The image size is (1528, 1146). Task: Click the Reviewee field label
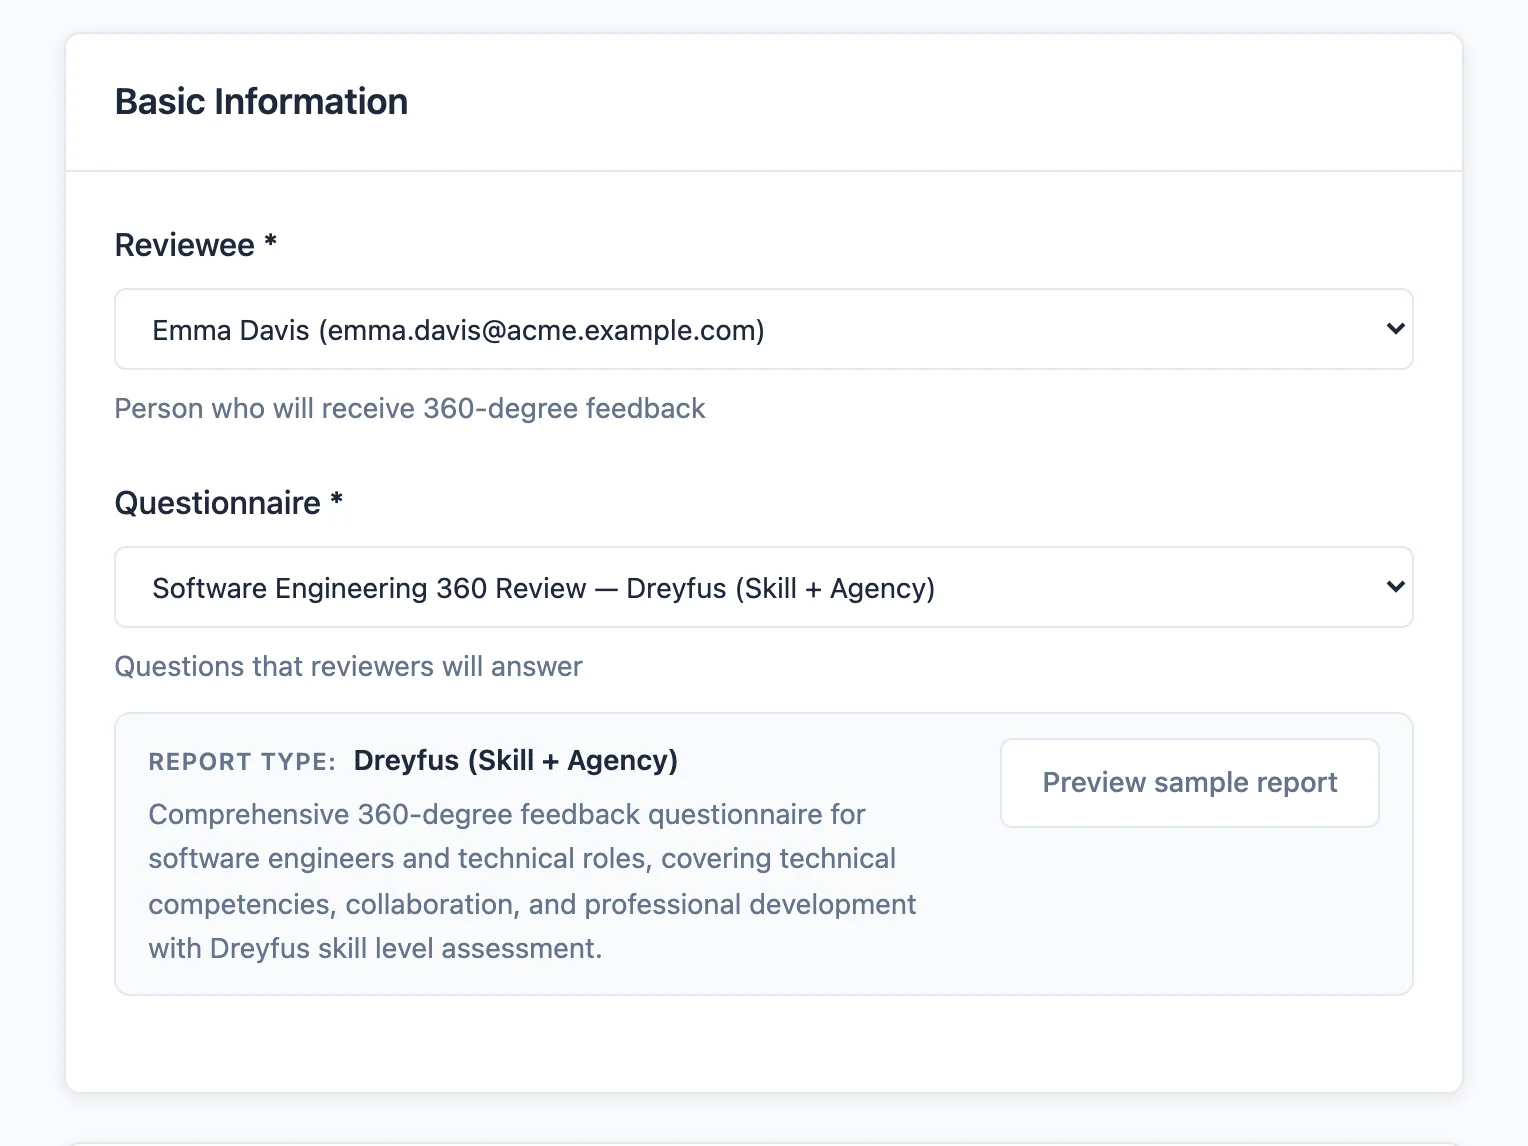(196, 245)
